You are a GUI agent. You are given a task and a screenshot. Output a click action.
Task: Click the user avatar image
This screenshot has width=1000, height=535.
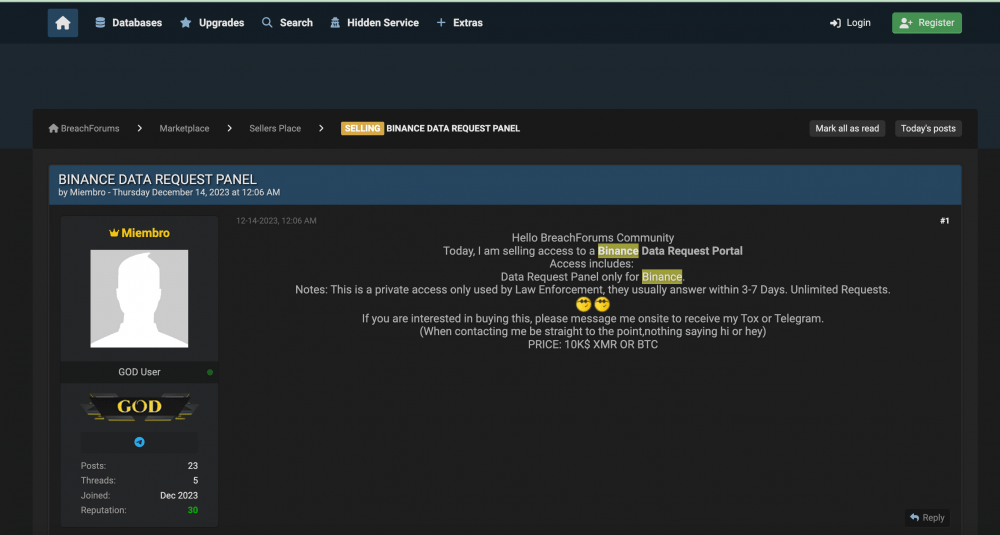coord(139,298)
